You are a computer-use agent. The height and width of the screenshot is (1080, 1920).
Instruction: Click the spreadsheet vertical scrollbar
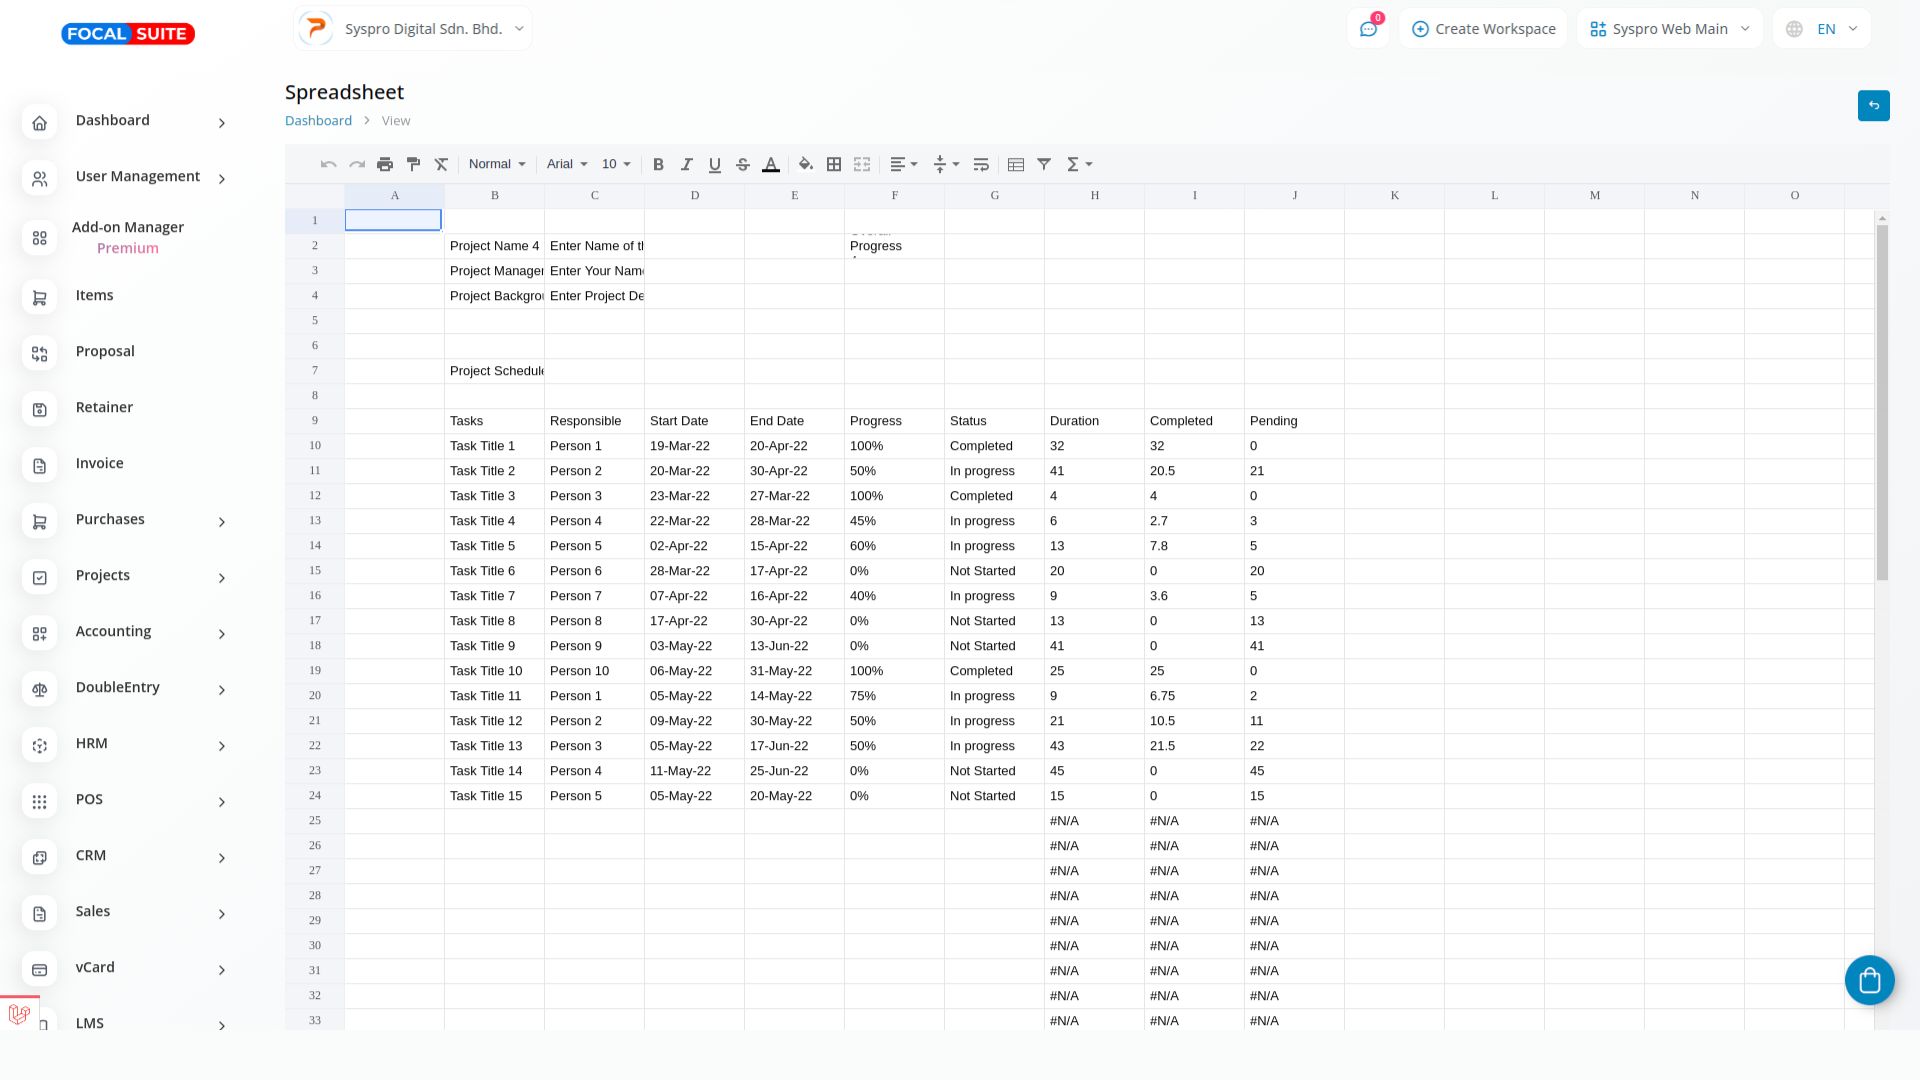1882,402
